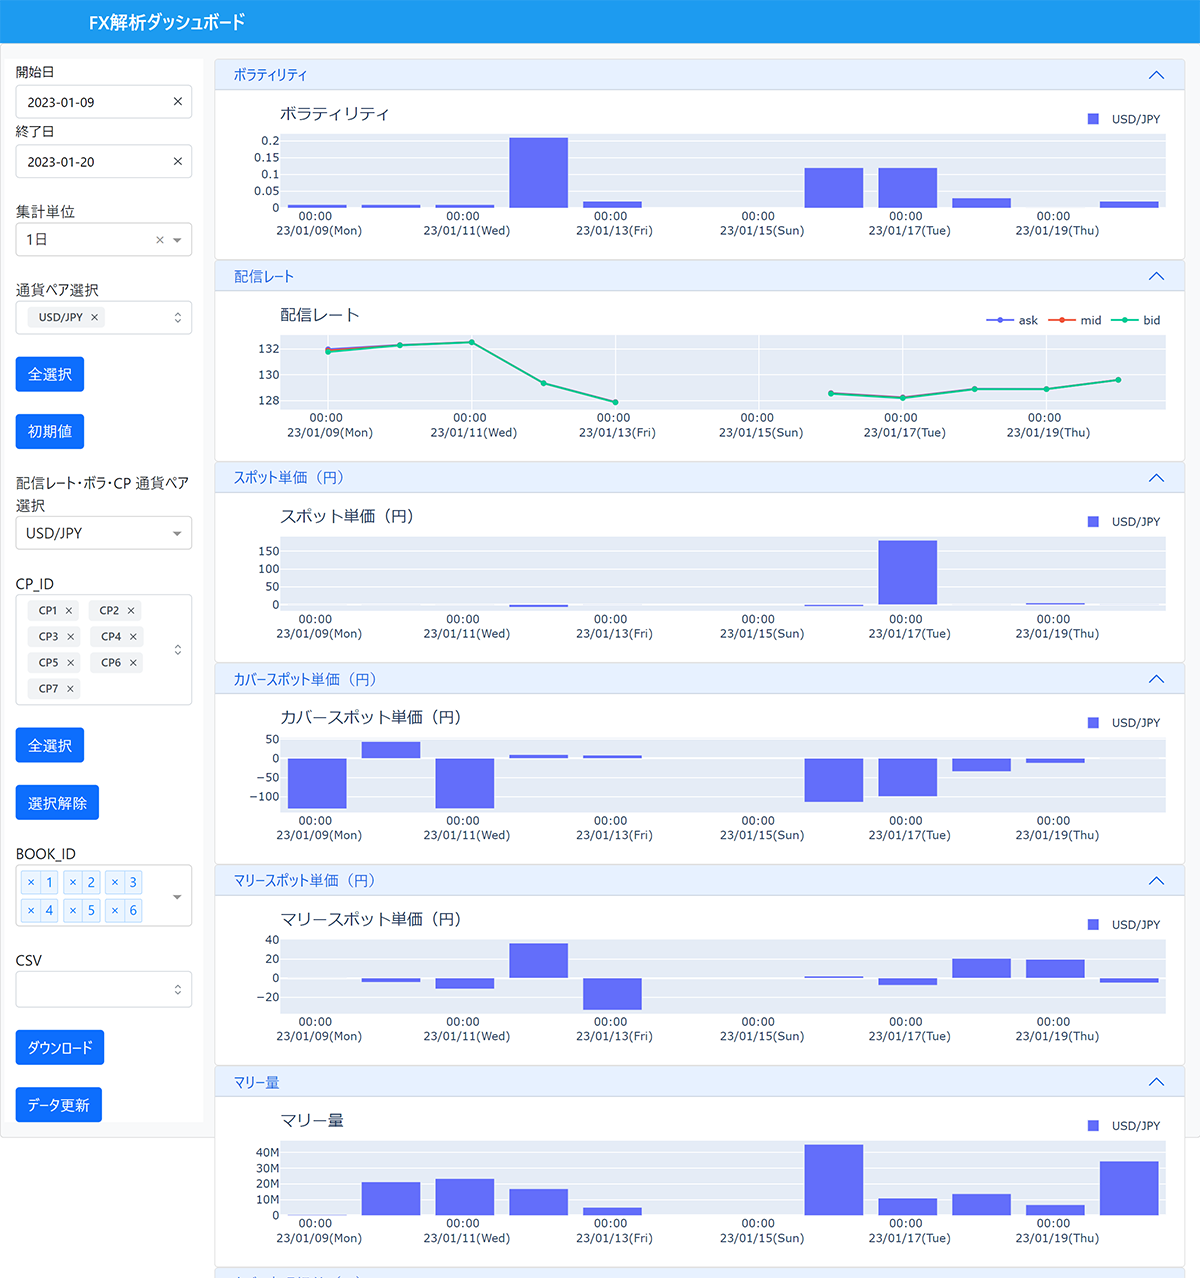This screenshot has height=1278, width=1200.
Task: Remove CP1 from CP_ID list
Action: 69,611
